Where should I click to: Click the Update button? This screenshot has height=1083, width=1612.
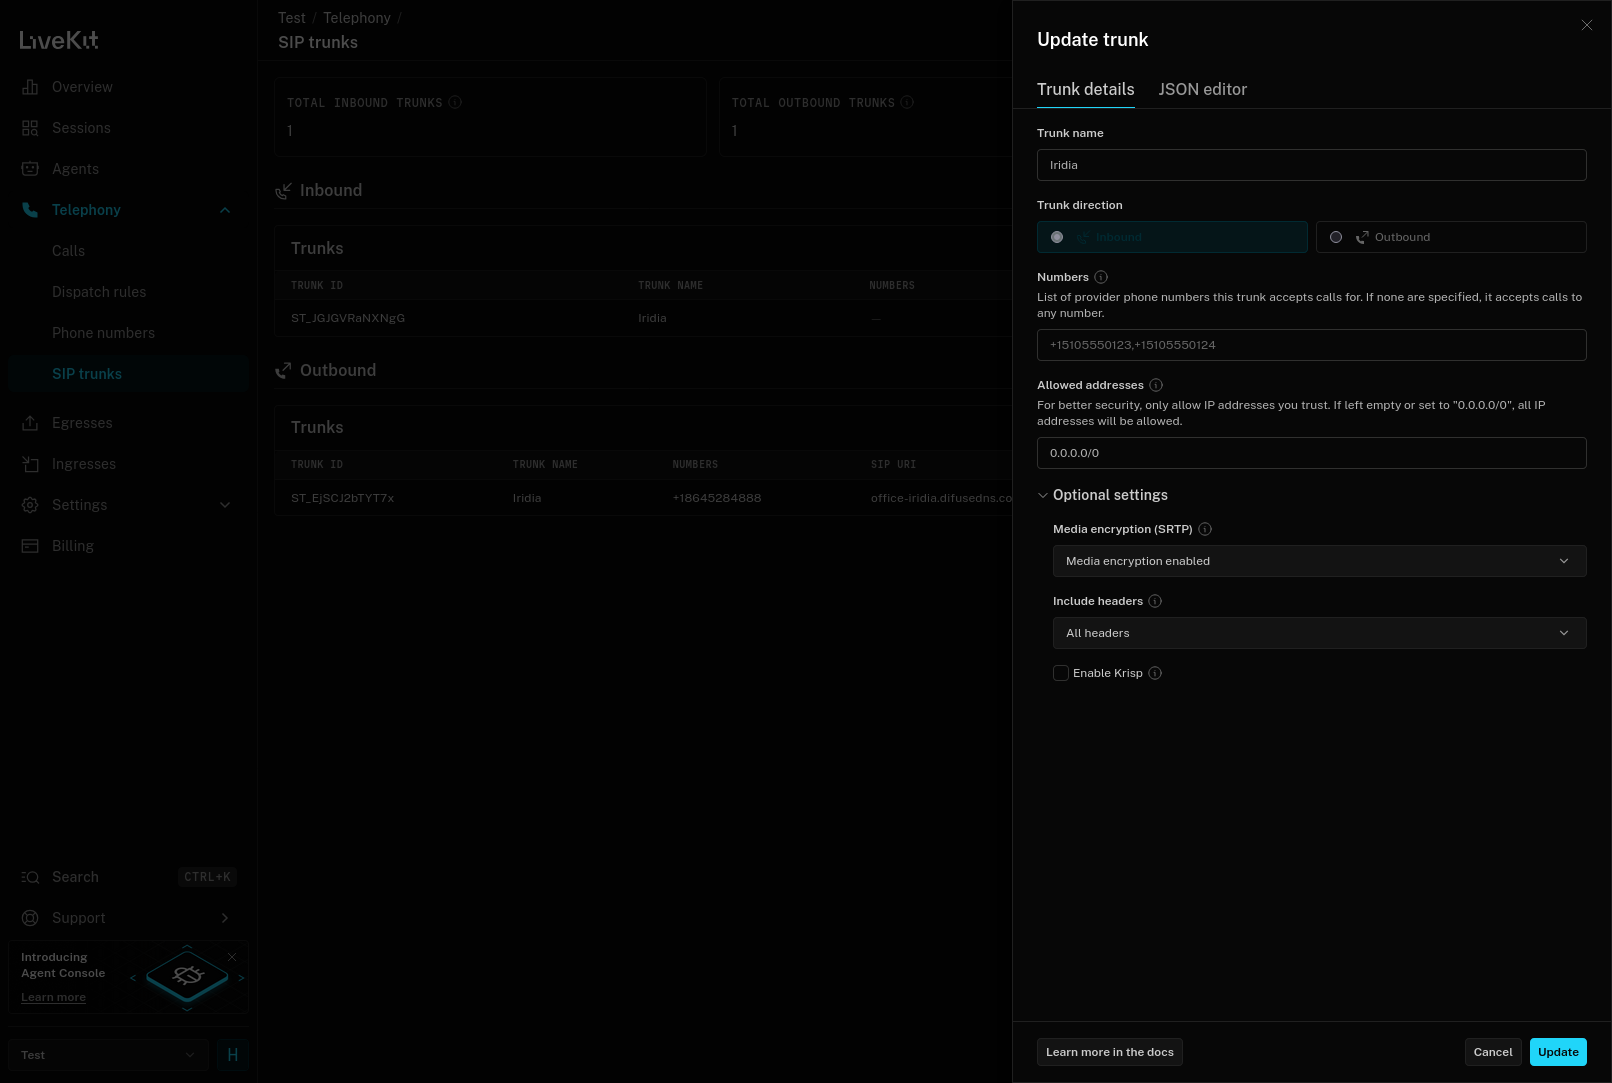click(x=1557, y=1052)
